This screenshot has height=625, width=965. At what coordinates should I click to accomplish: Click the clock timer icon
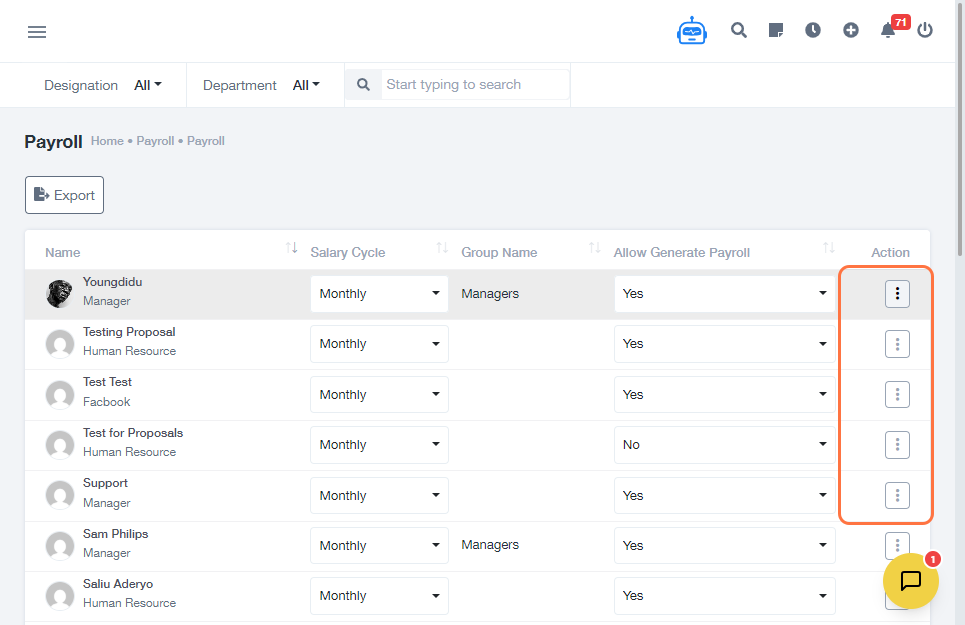(x=813, y=30)
